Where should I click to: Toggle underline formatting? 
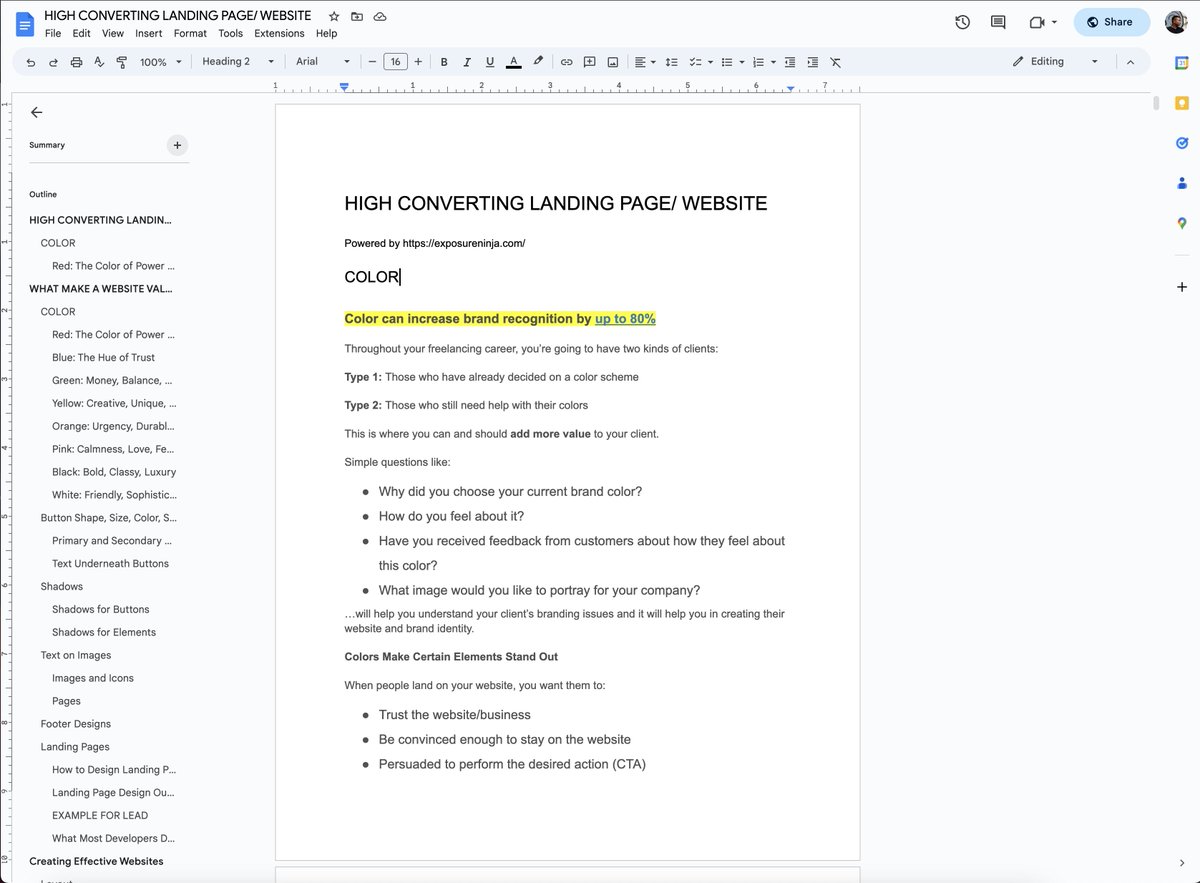[x=490, y=61]
